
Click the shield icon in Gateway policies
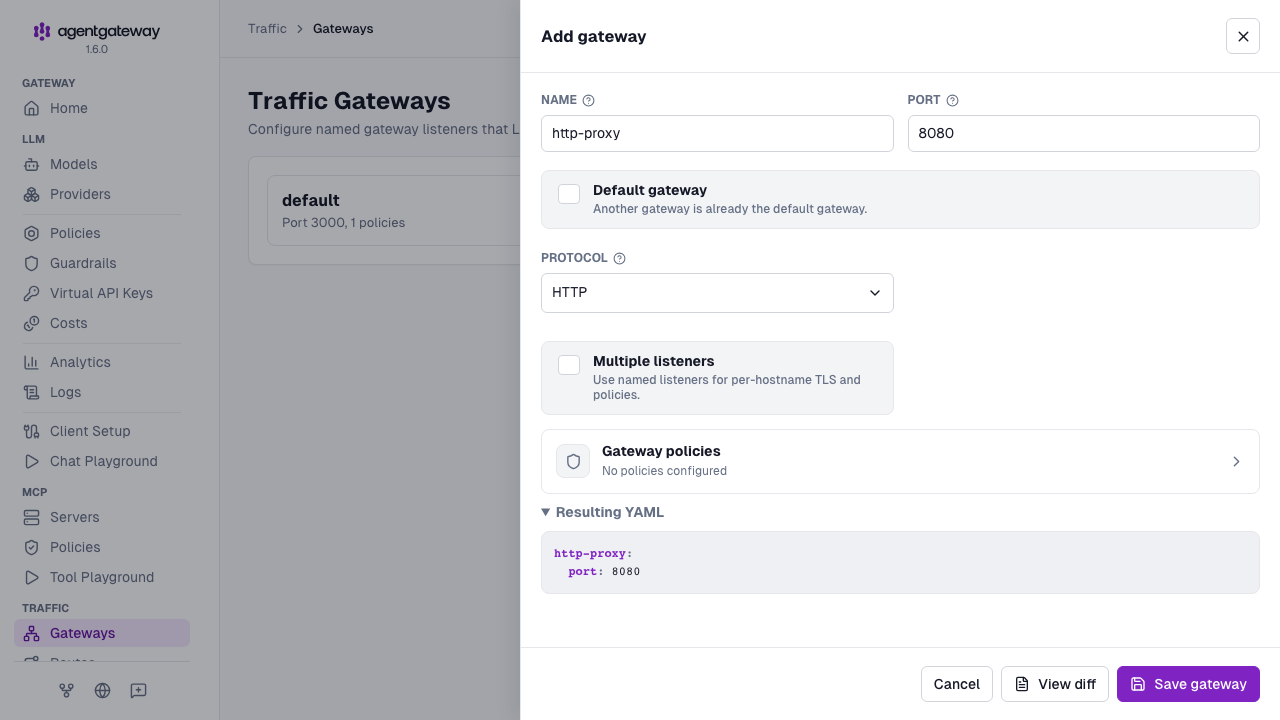pyautogui.click(x=573, y=461)
